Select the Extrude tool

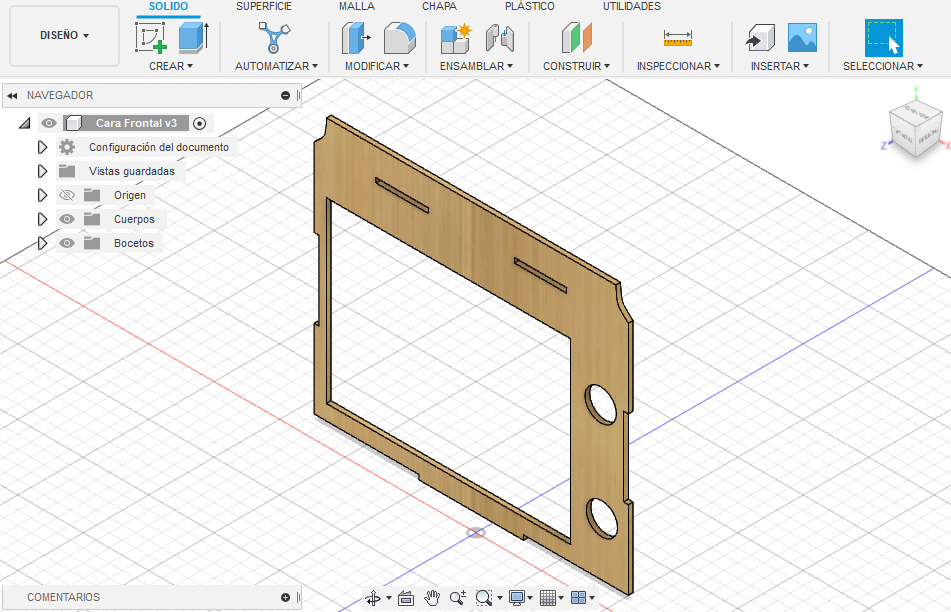point(193,38)
